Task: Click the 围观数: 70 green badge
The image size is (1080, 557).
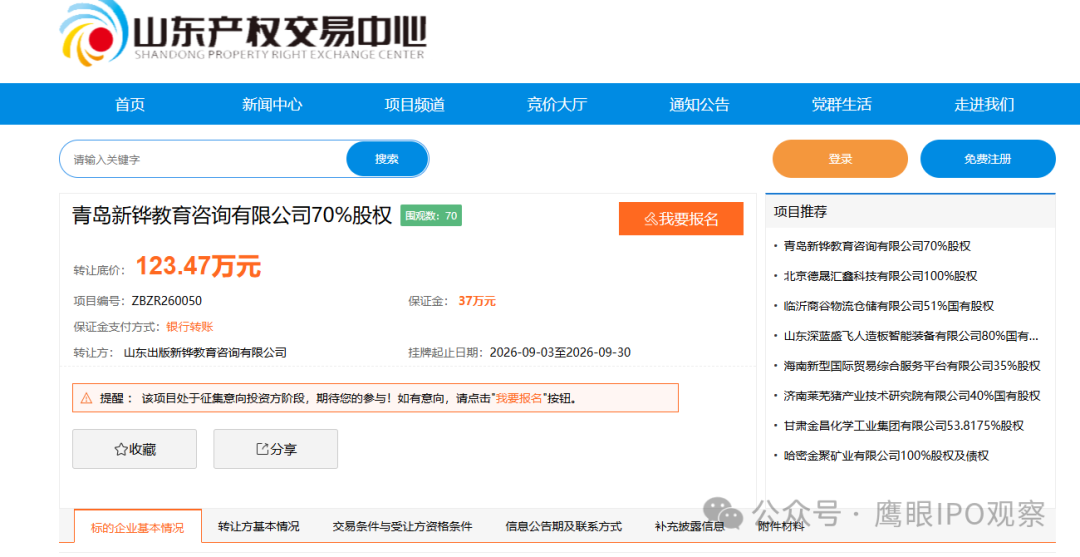Action: pyautogui.click(x=431, y=216)
